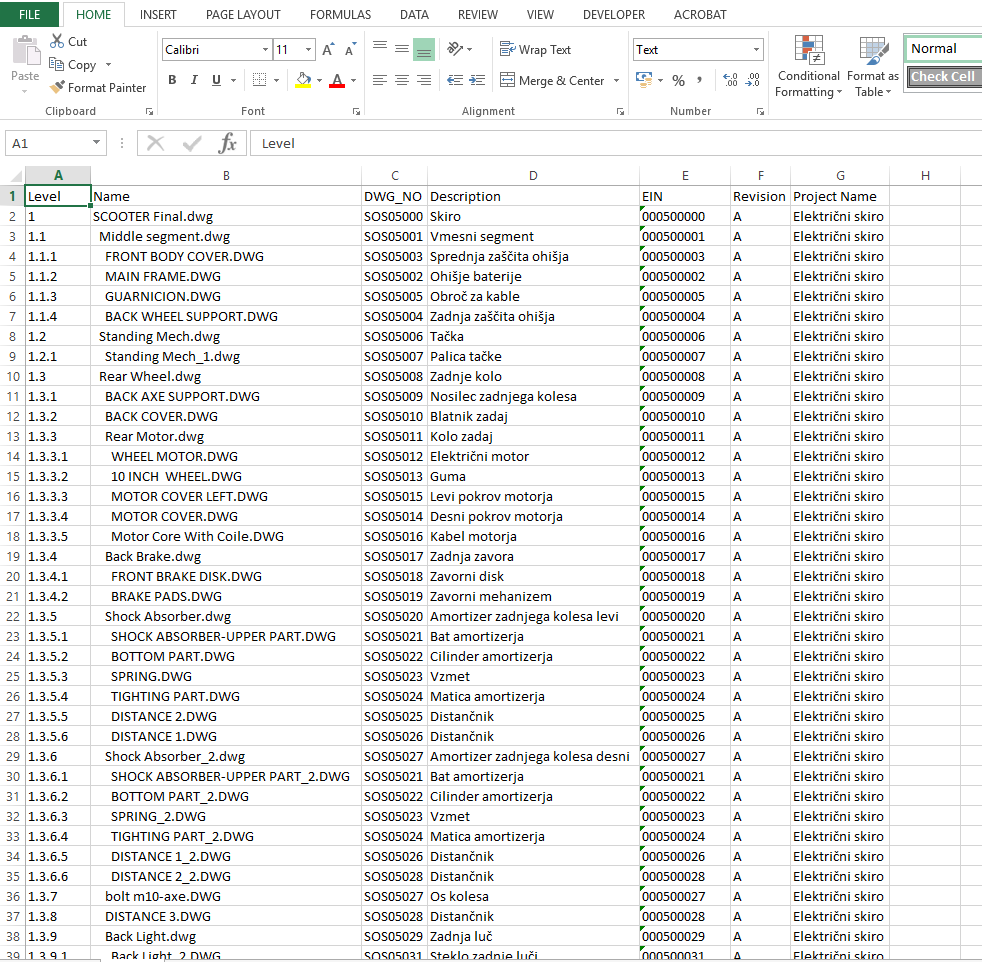
Task: Open Alignment dialog launcher
Action: tap(620, 111)
